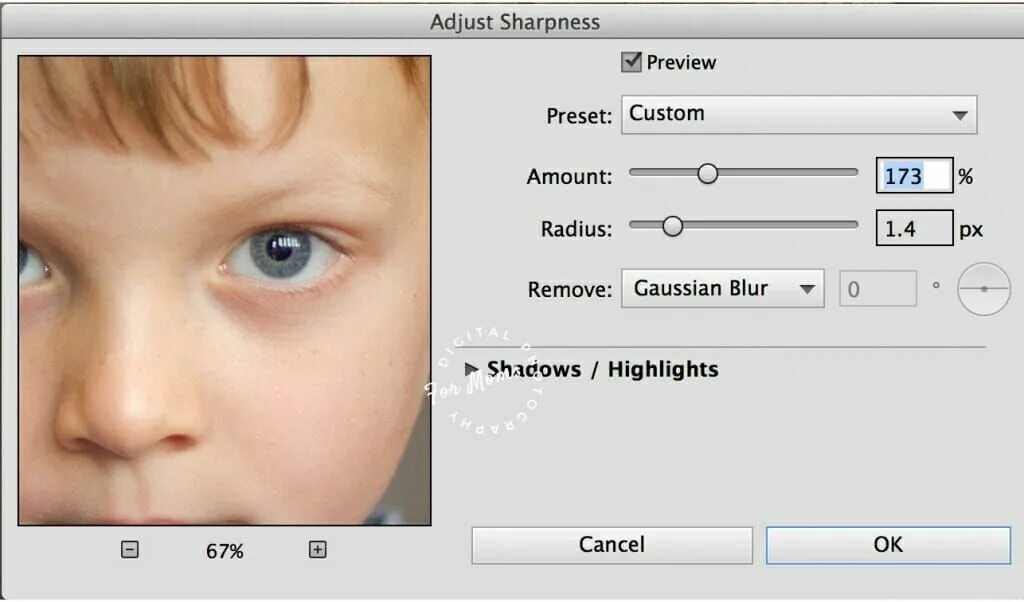Open the Custom preset combo box
Viewport: 1024px width, 602px height.
(799, 115)
